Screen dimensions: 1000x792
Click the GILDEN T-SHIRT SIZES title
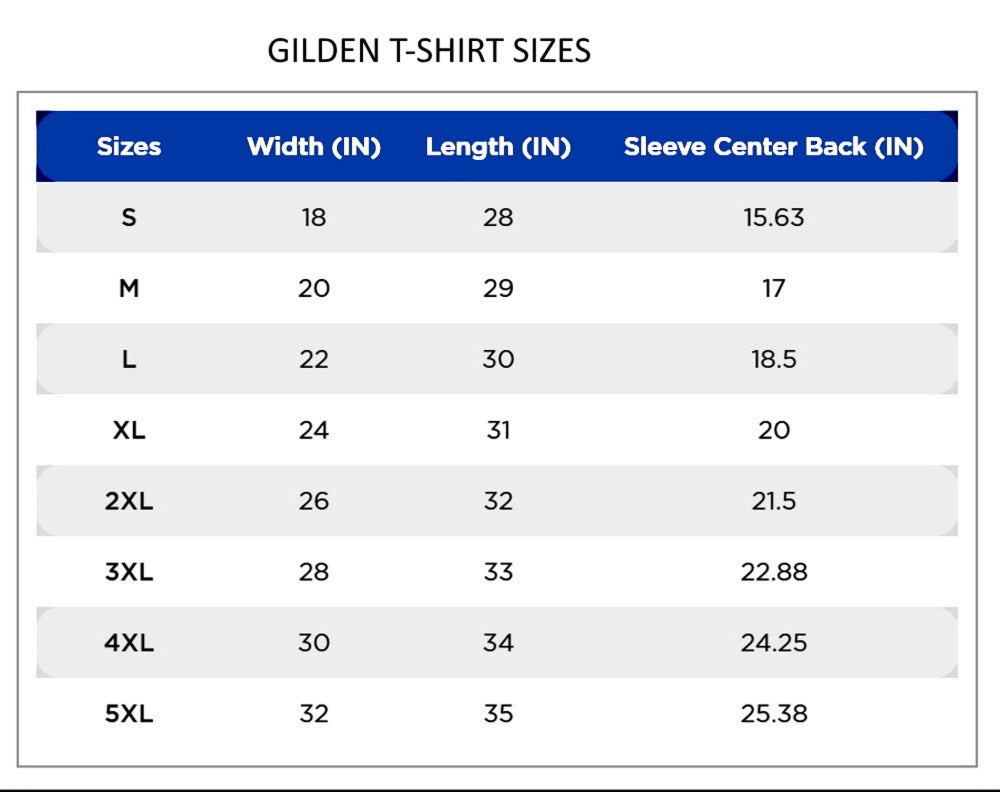(x=429, y=51)
